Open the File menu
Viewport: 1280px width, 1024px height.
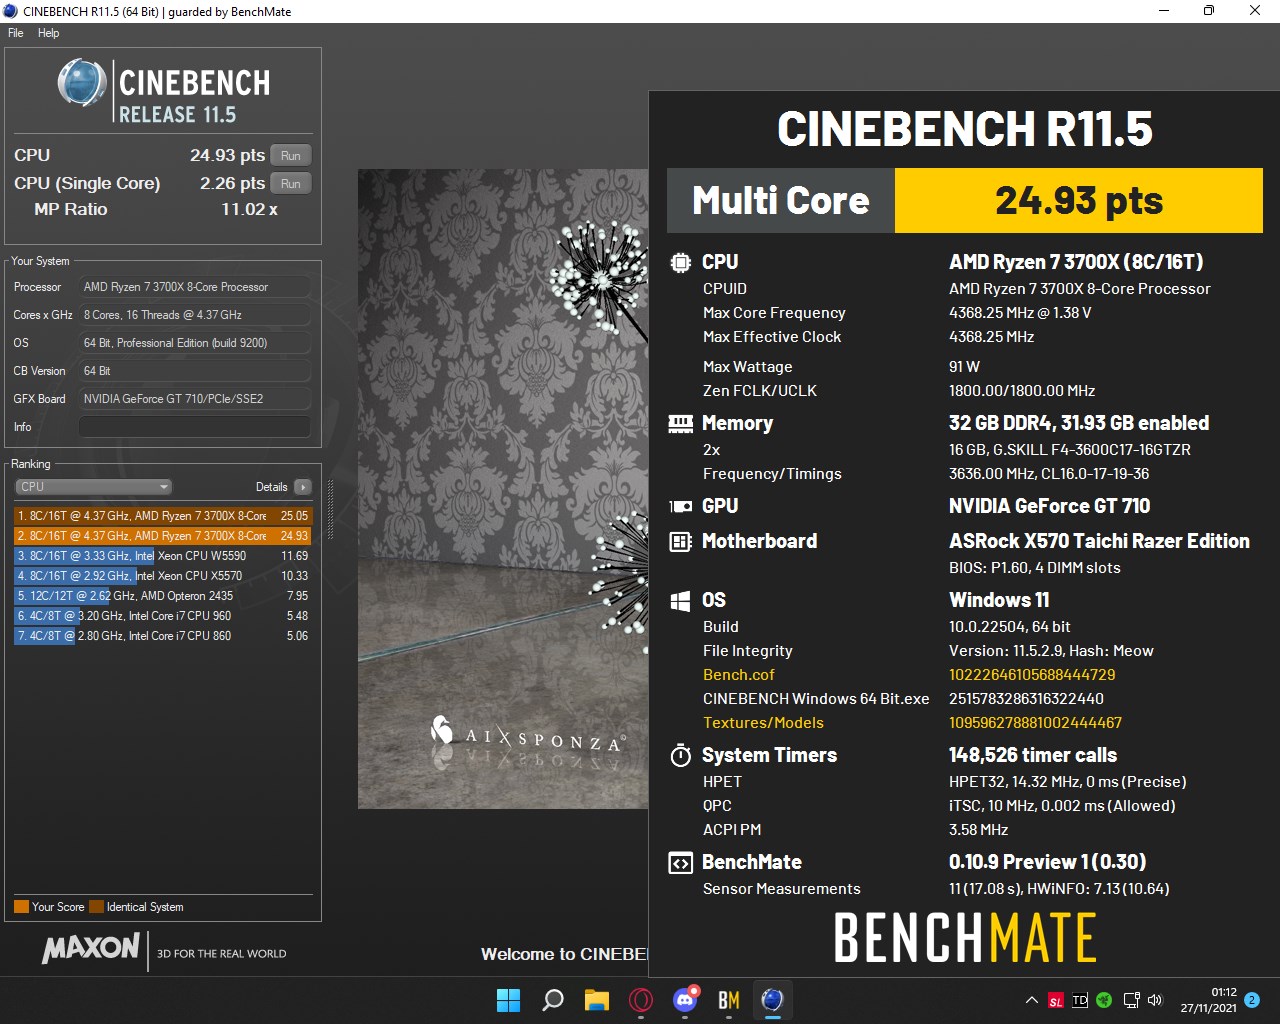tap(16, 33)
